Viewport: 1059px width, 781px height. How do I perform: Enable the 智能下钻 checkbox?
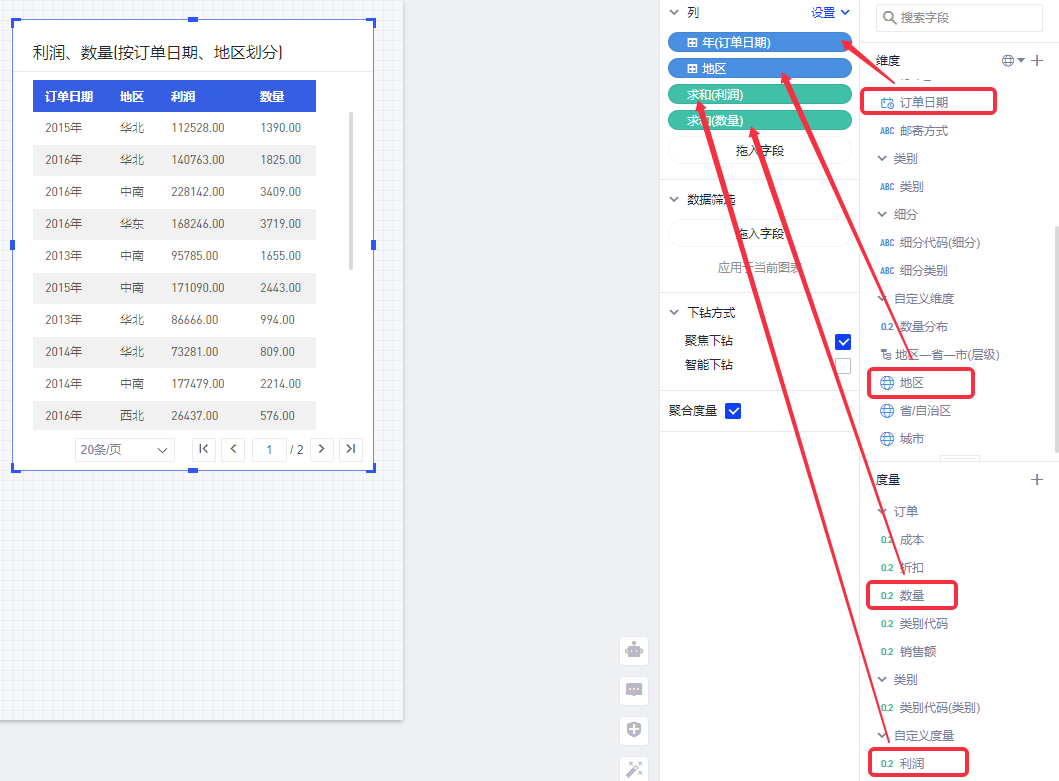coord(843,366)
